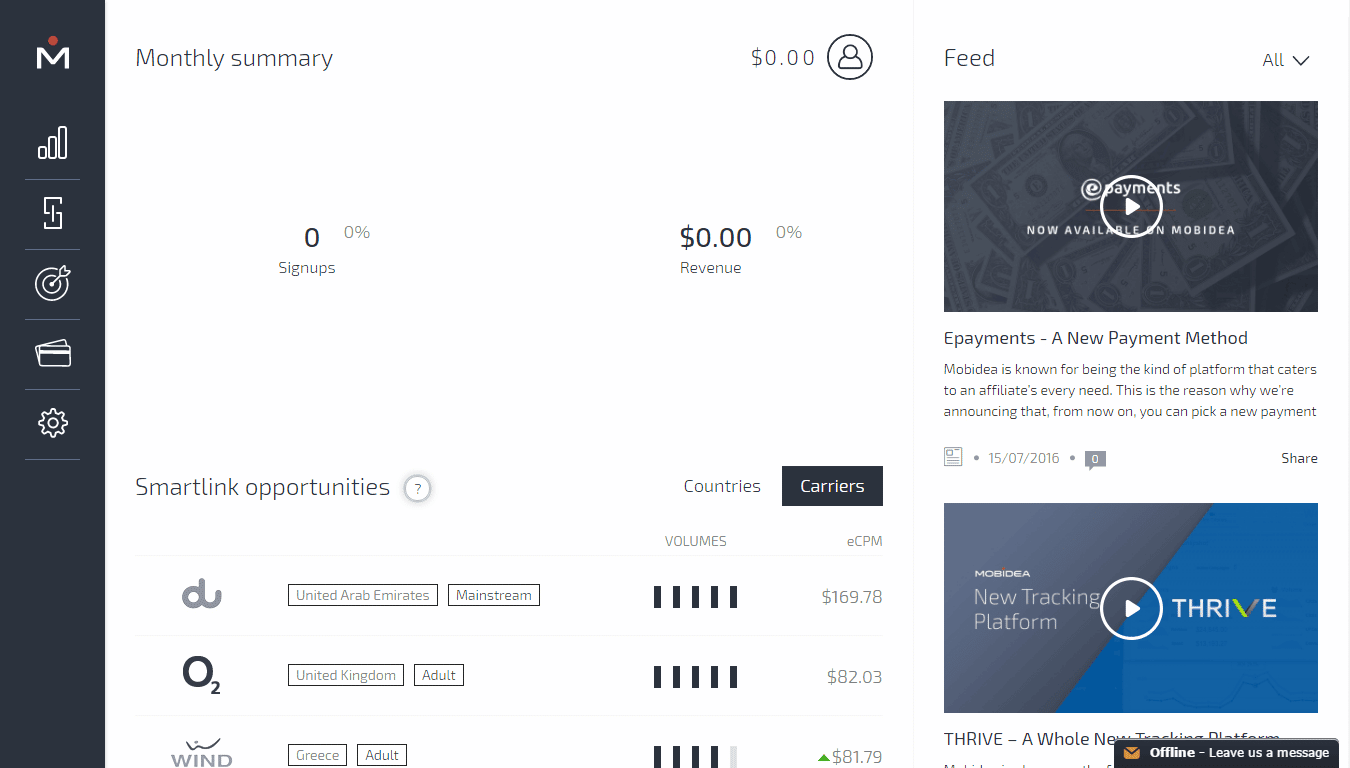
Task: Click the Greece tag
Action: point(318,755)
